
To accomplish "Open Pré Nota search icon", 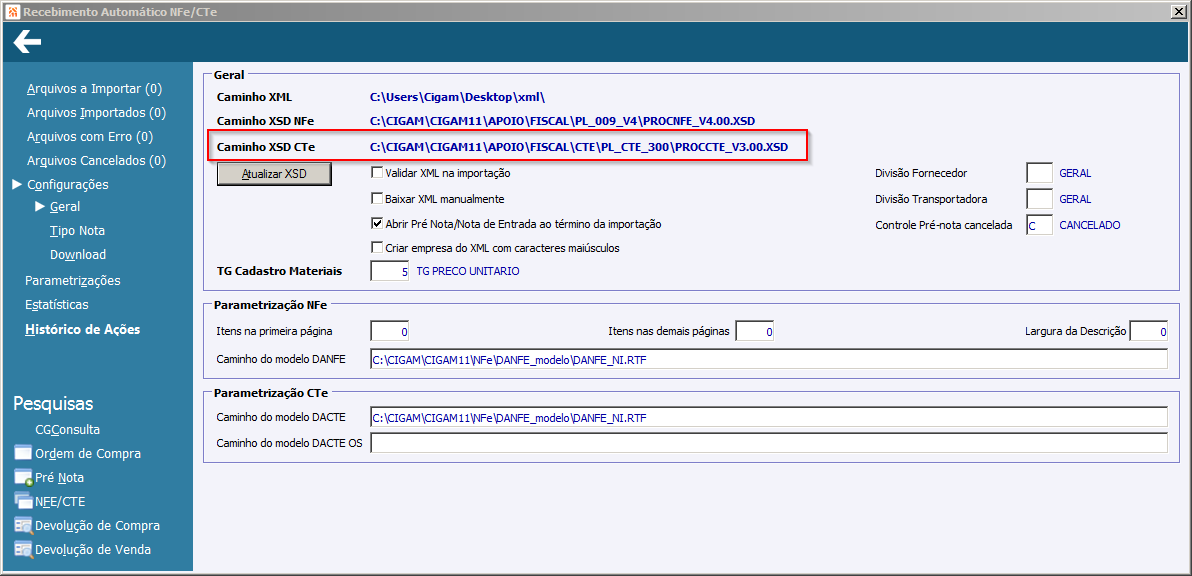I will coord(24,478).
